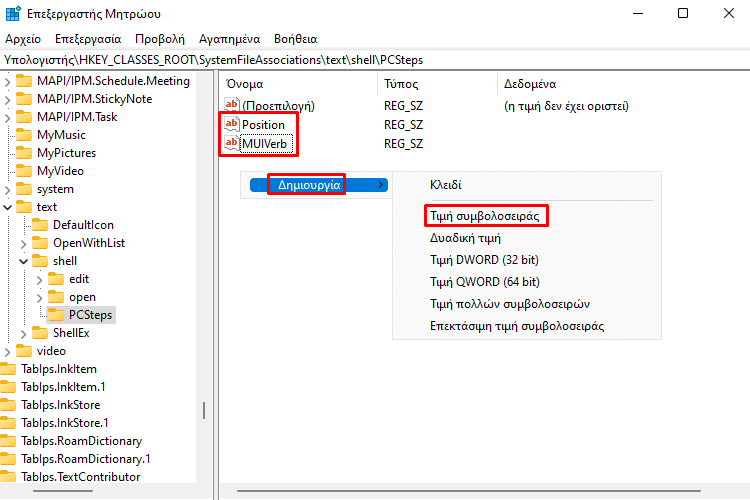Click the shell key folder icon
The height and width of the screenshot is (500, 750).
[x=40, y=261]
